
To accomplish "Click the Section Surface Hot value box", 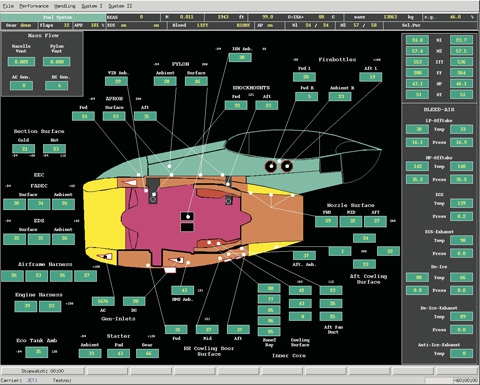I will click(54, 149).
